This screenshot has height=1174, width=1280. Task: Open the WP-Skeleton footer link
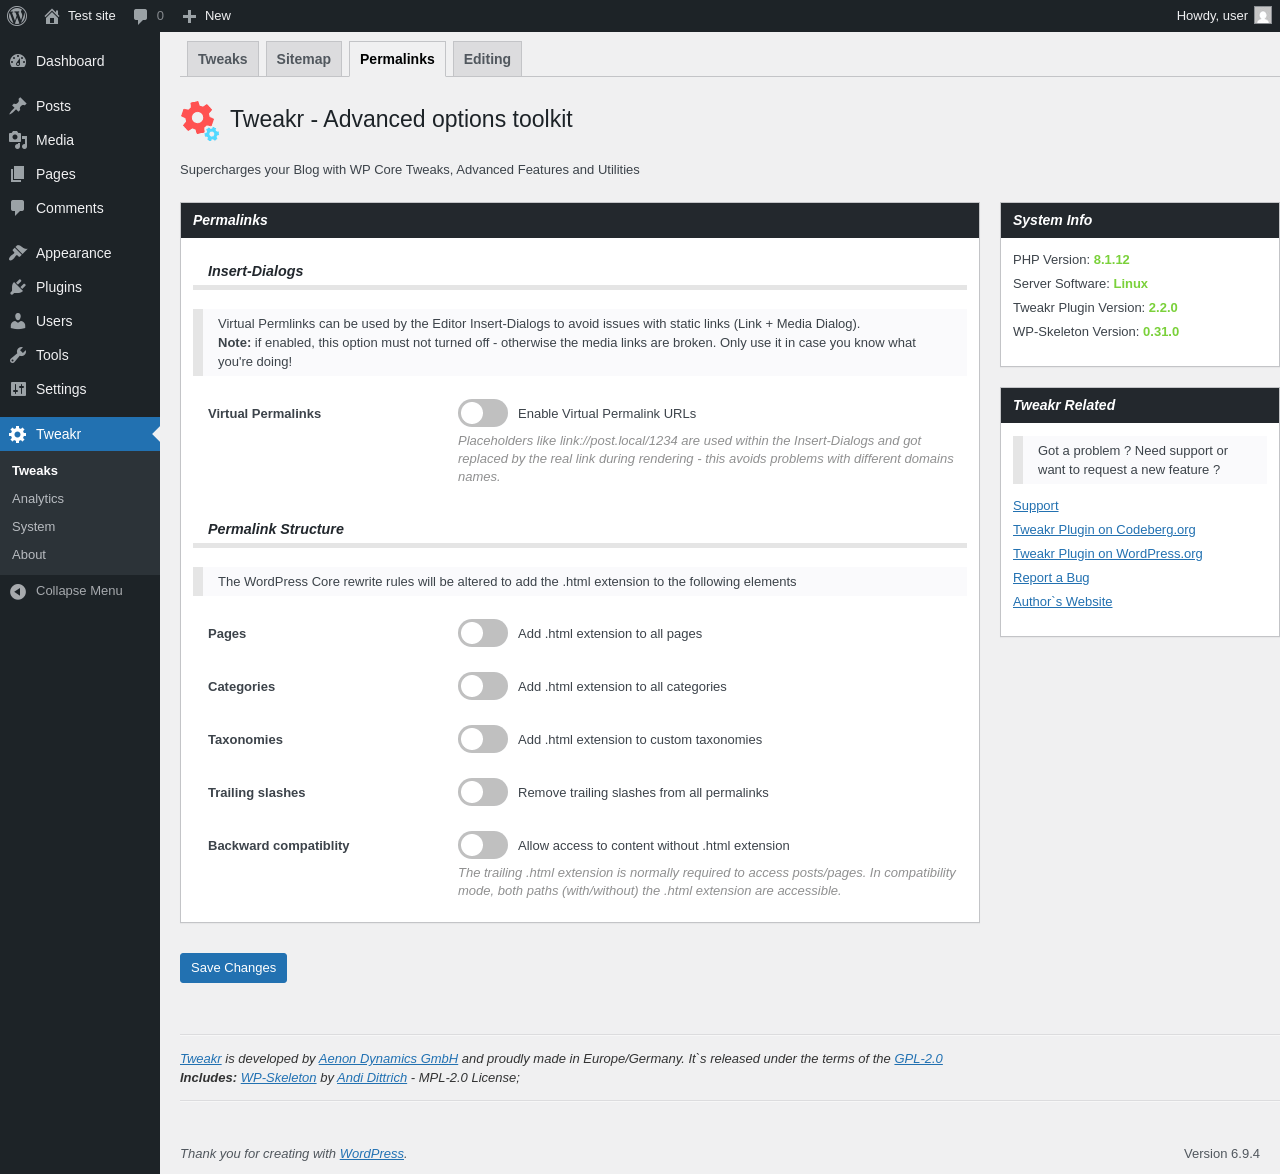pos(278,1078)
